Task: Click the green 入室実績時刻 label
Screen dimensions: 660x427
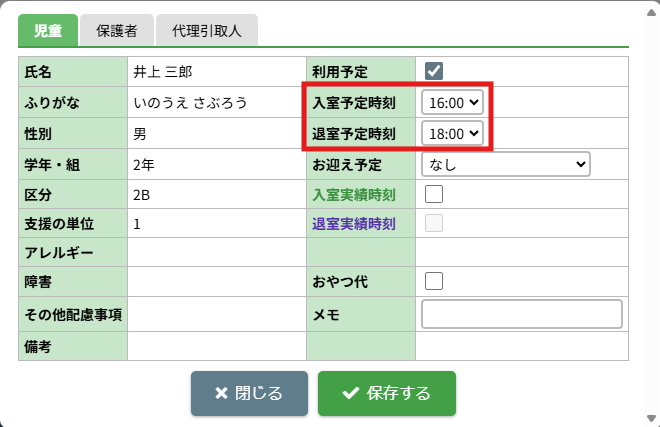Action: (354, 194)
